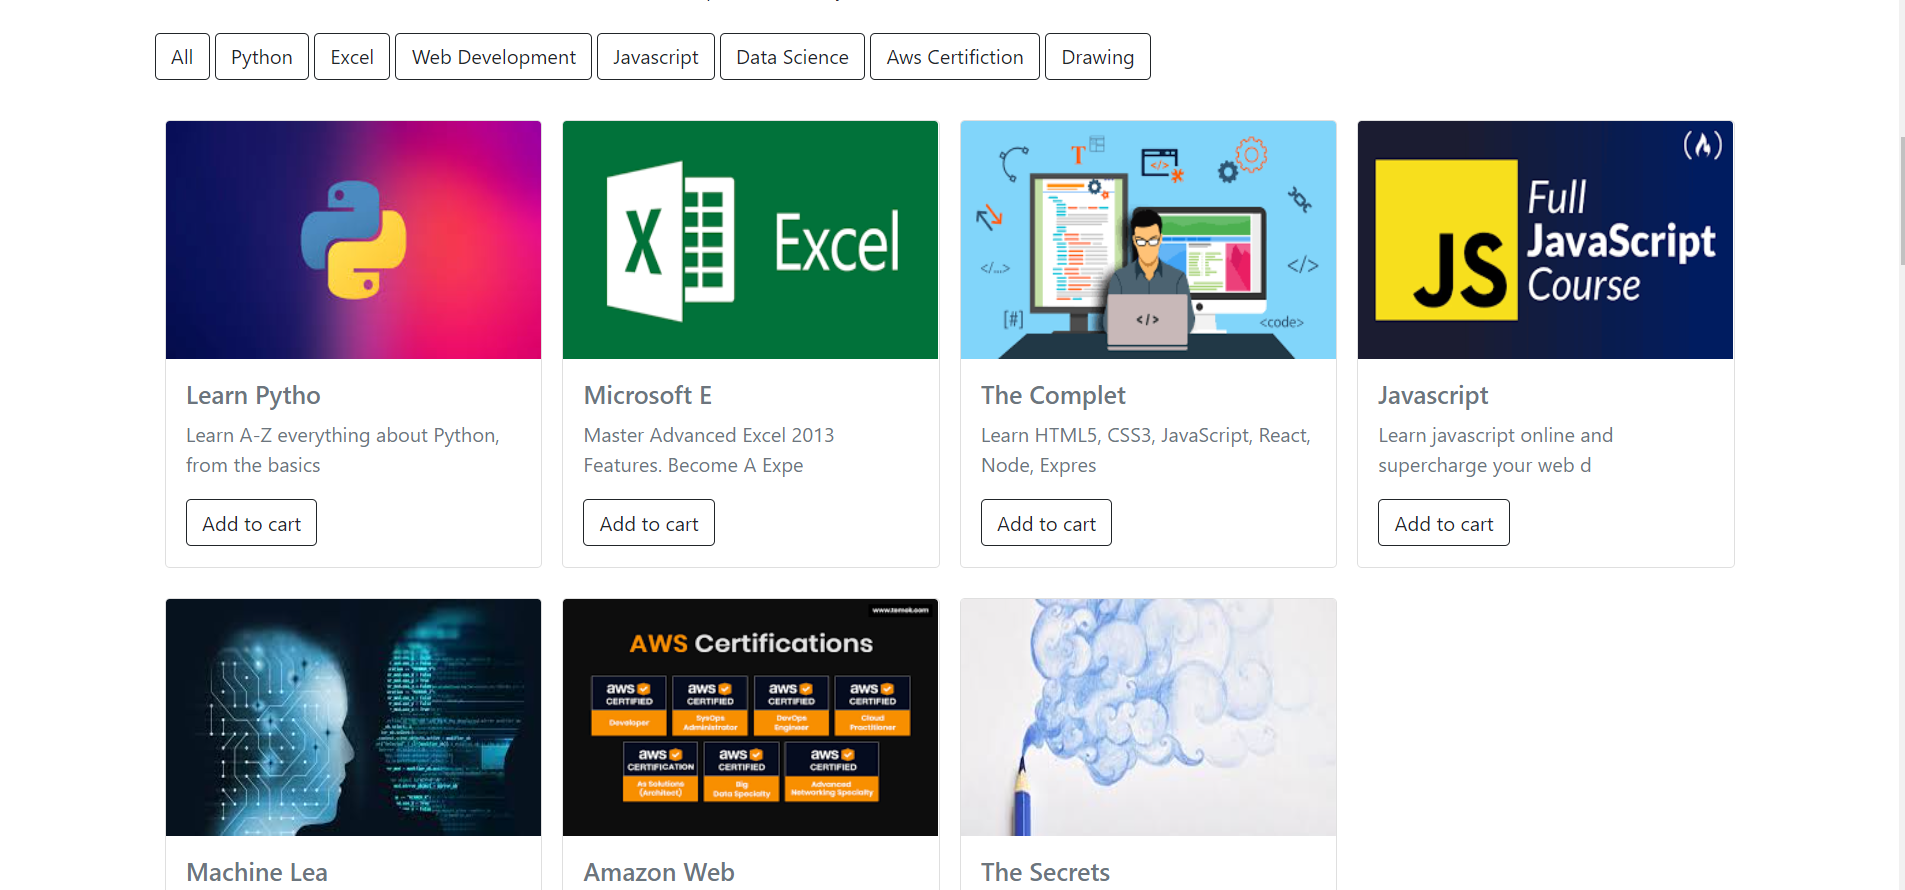This screenshot has width=1905, height=890.
Task: Select the All category filter
Action: (182, 57)
